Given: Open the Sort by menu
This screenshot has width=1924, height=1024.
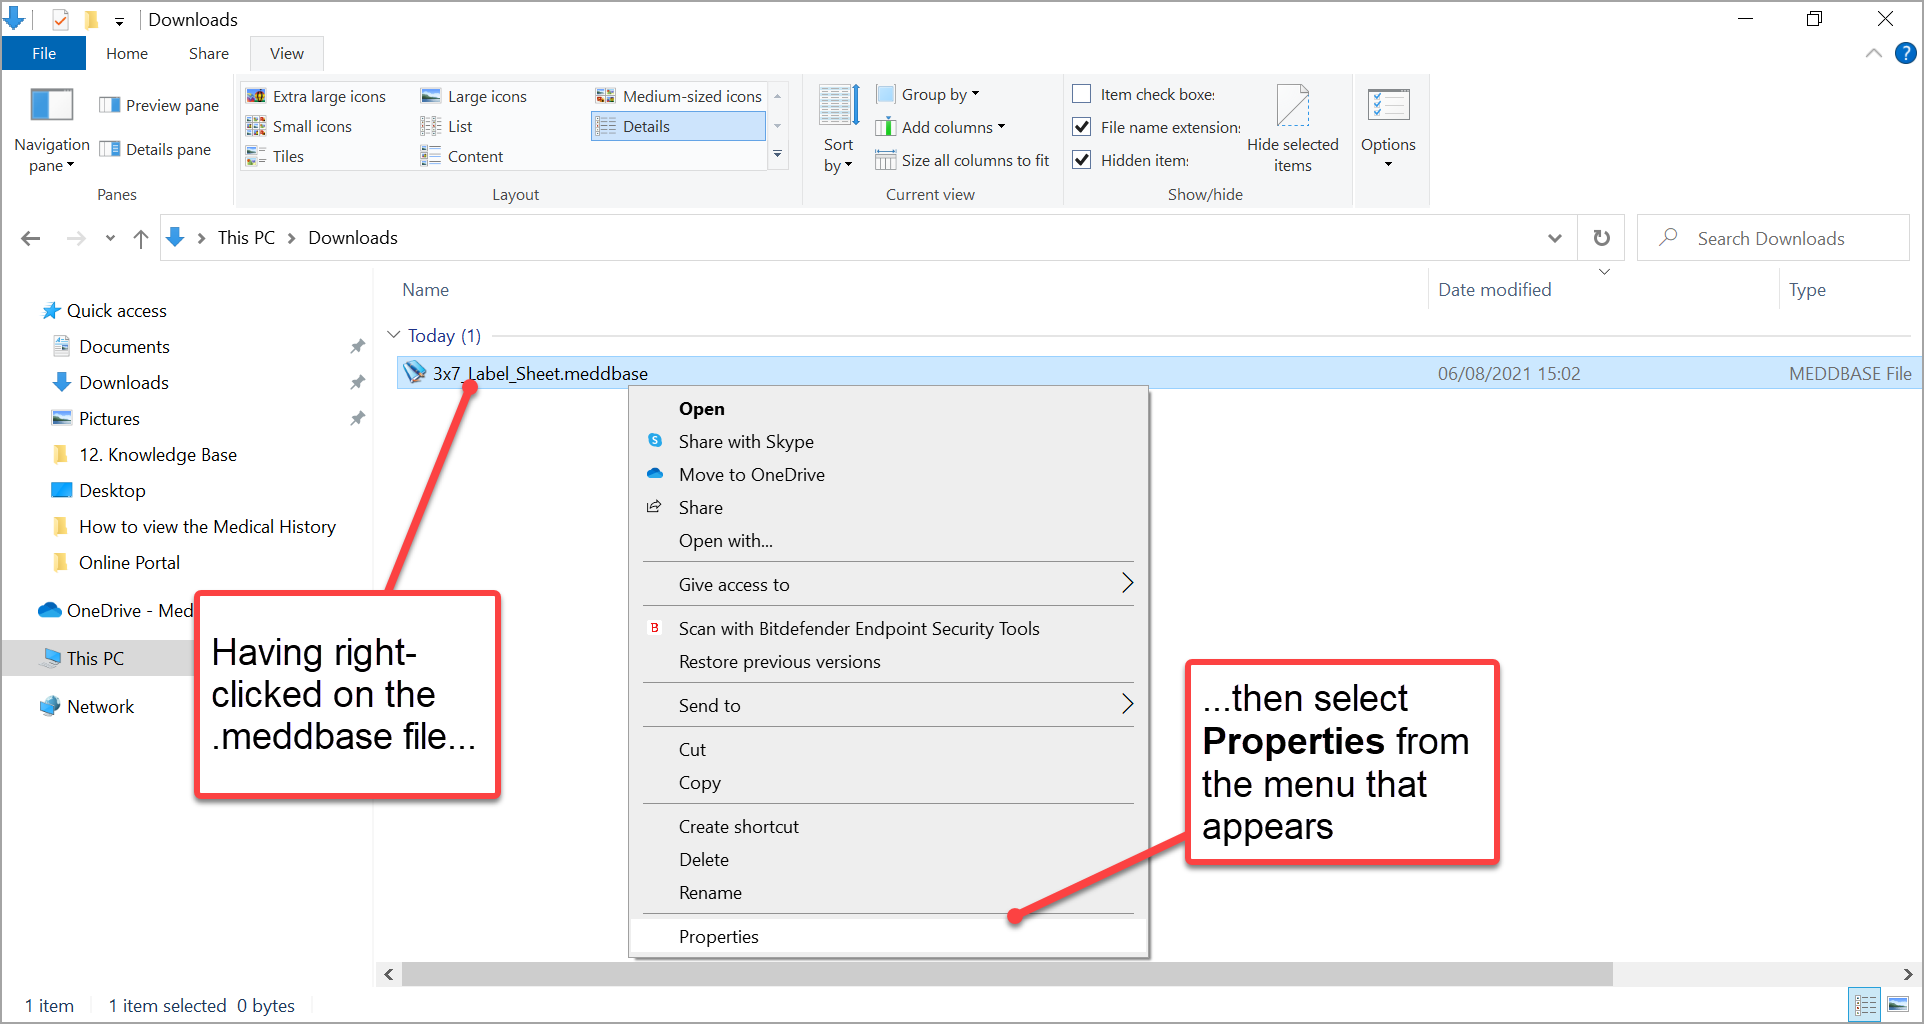Looking at the screenshot, I should [838, 130].
